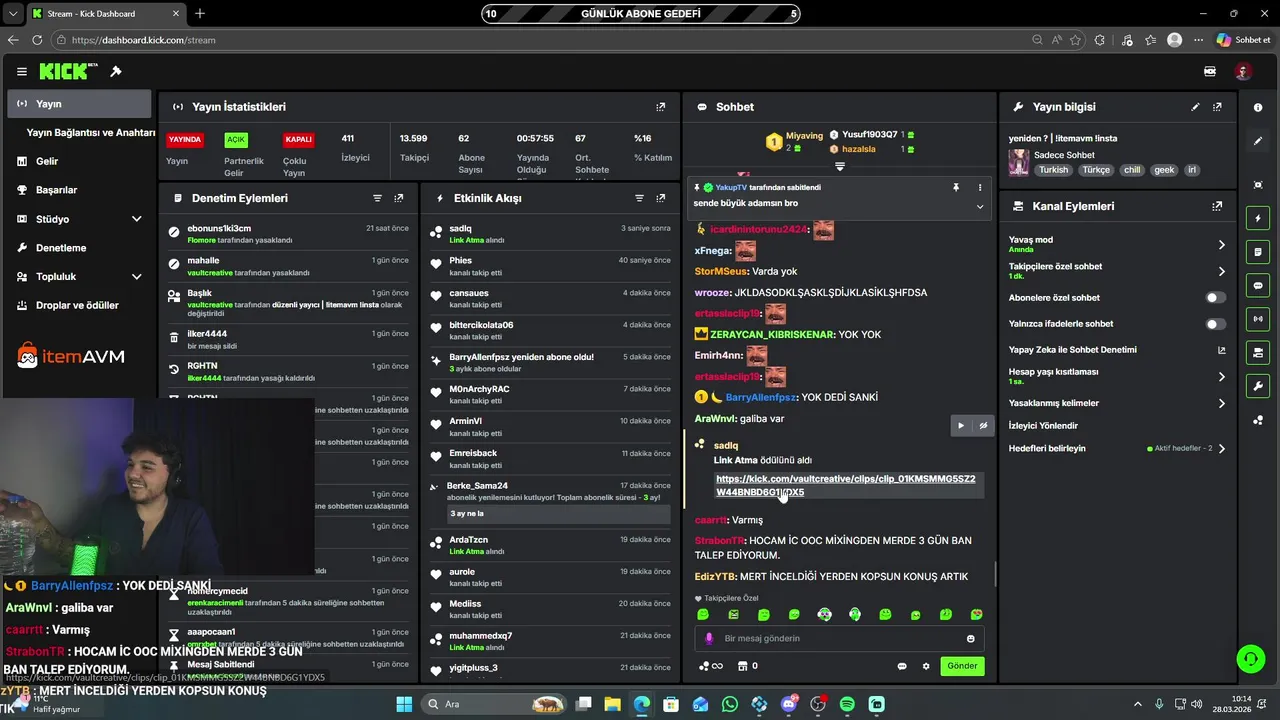1280x720 pixels.
Task: Open filter options in Etkinlik Akışı
Action: pos(639,198)
